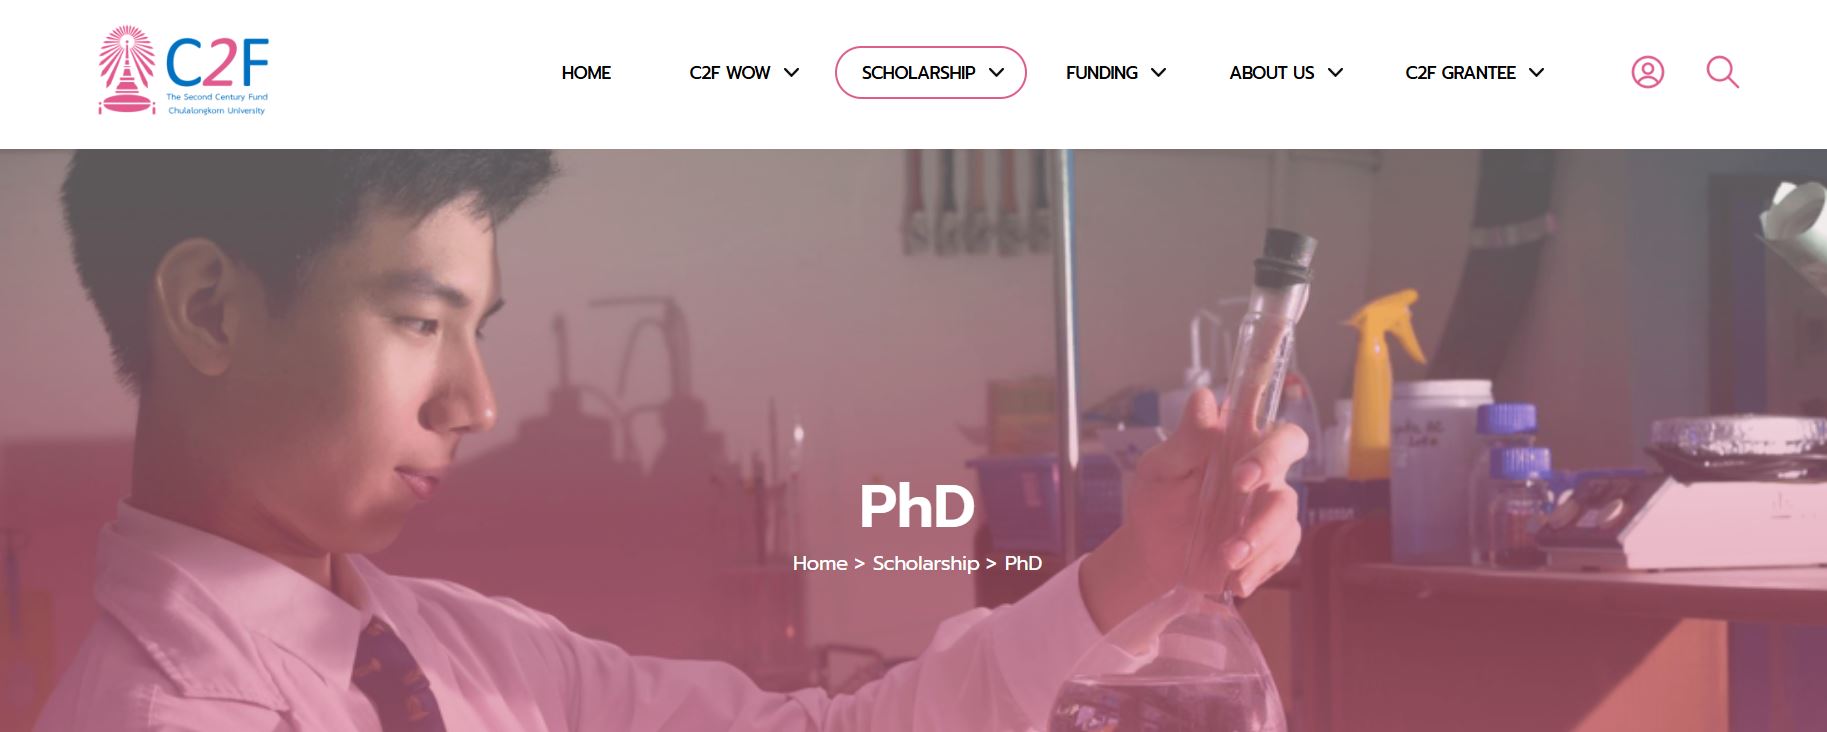Expand the C2F WOW chevron arrow

[x=791, y=72]
